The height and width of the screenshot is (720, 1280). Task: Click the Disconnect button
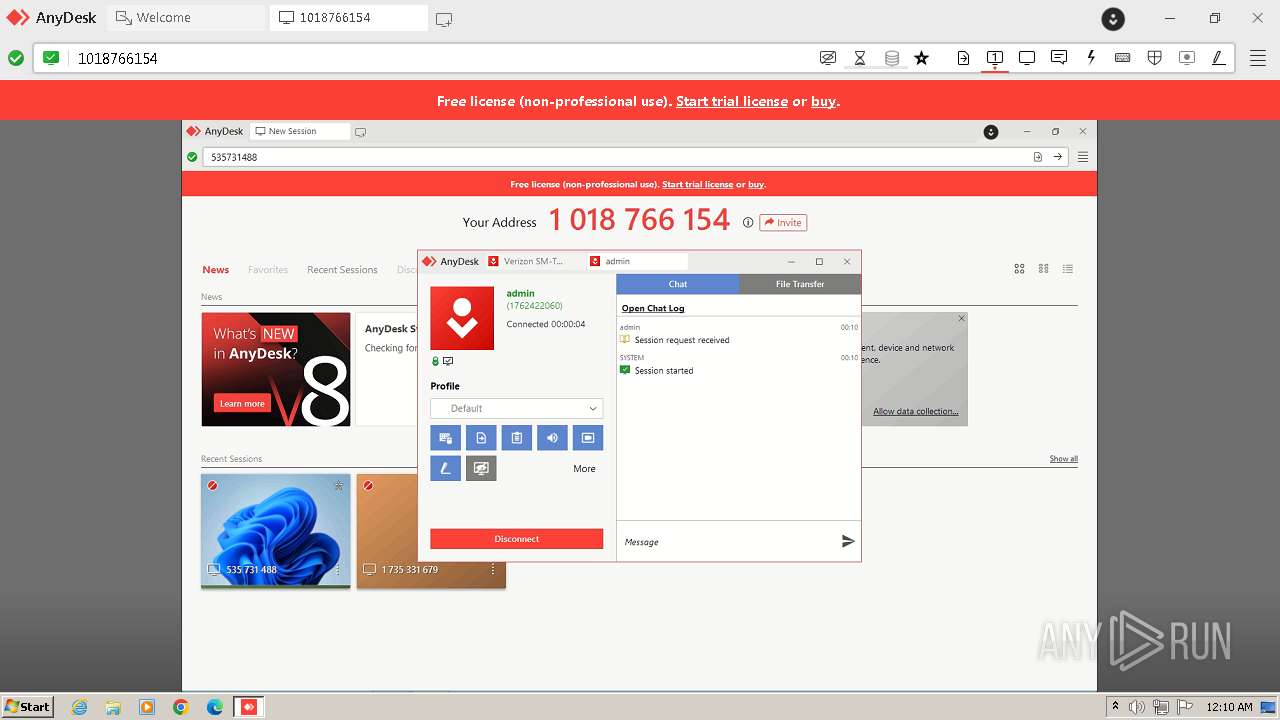point(517,539)
